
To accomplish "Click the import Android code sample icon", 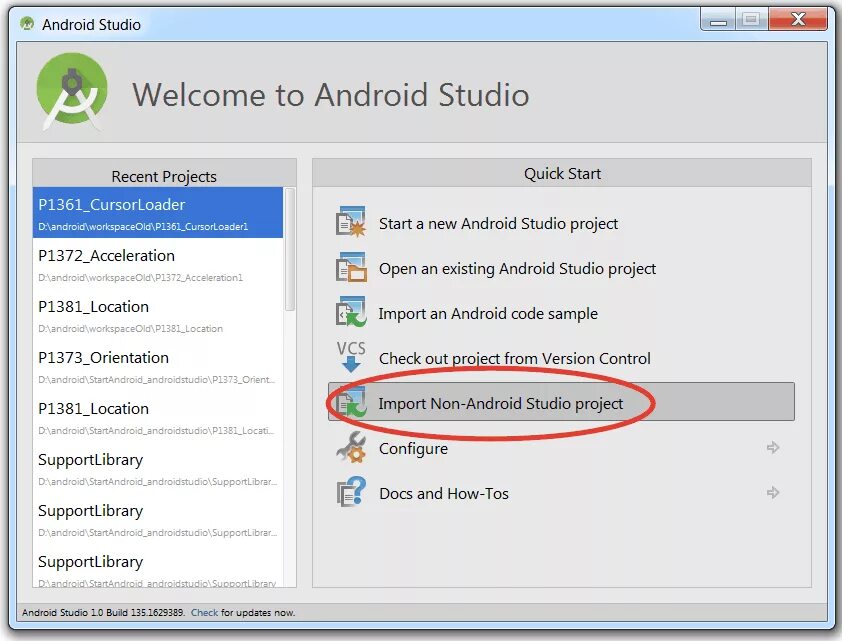I will [351, 312].
